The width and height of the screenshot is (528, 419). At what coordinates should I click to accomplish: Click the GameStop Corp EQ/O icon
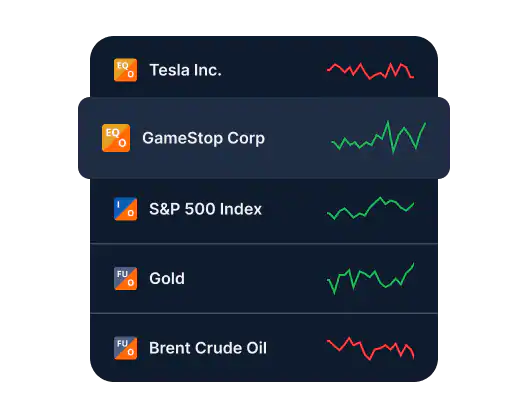tap(116, 138)
